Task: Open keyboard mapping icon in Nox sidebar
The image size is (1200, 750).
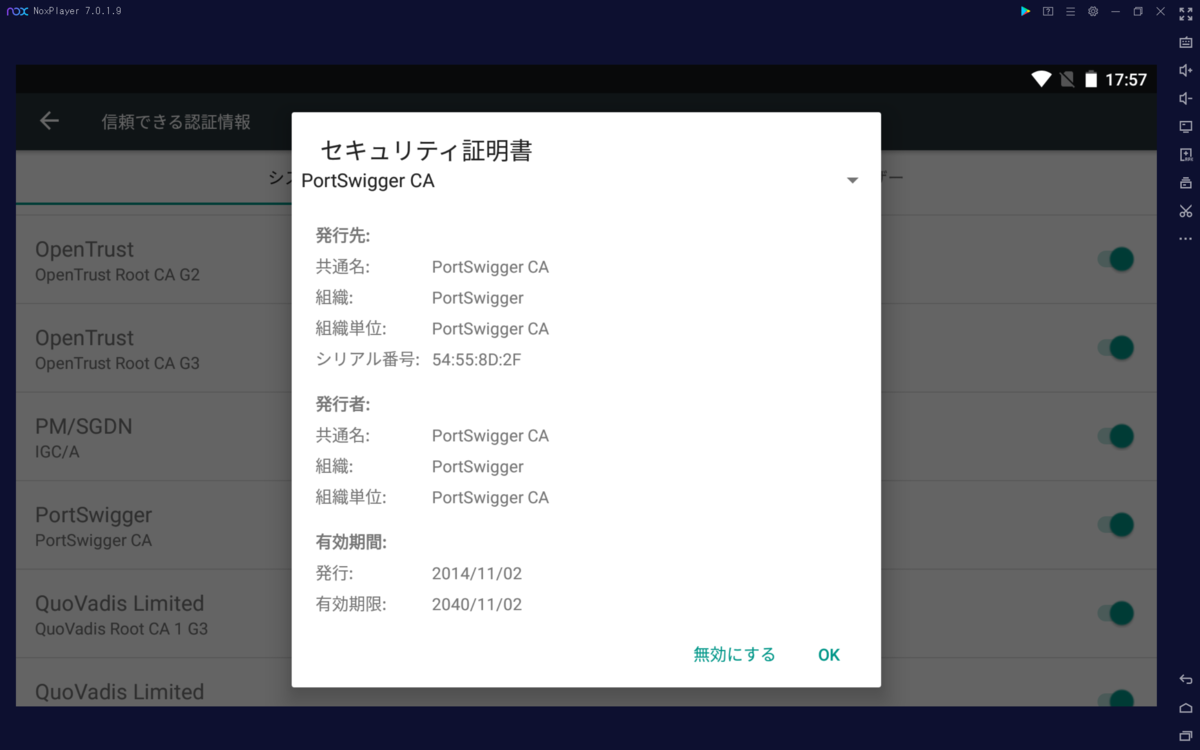Action: tap(1186, 42)
